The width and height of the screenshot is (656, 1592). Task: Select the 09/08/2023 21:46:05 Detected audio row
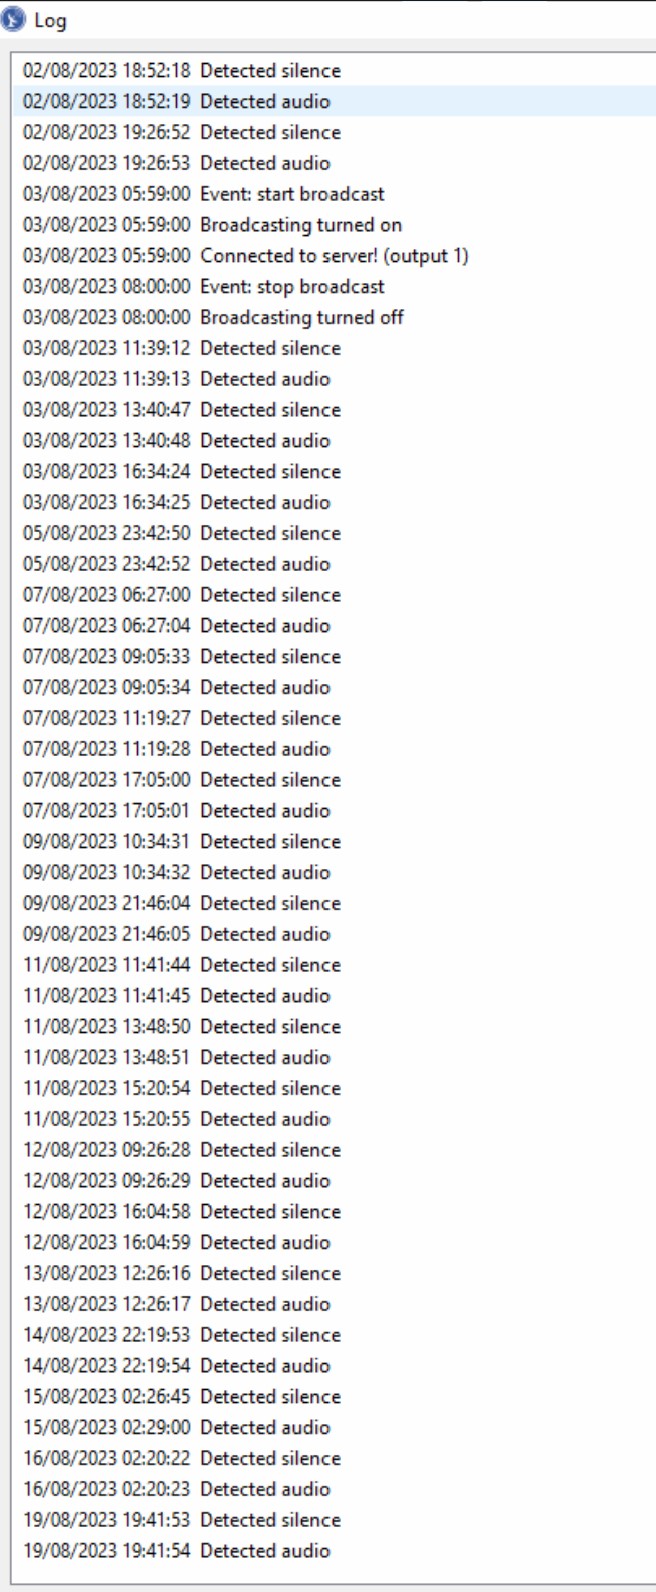coord(336,934)
